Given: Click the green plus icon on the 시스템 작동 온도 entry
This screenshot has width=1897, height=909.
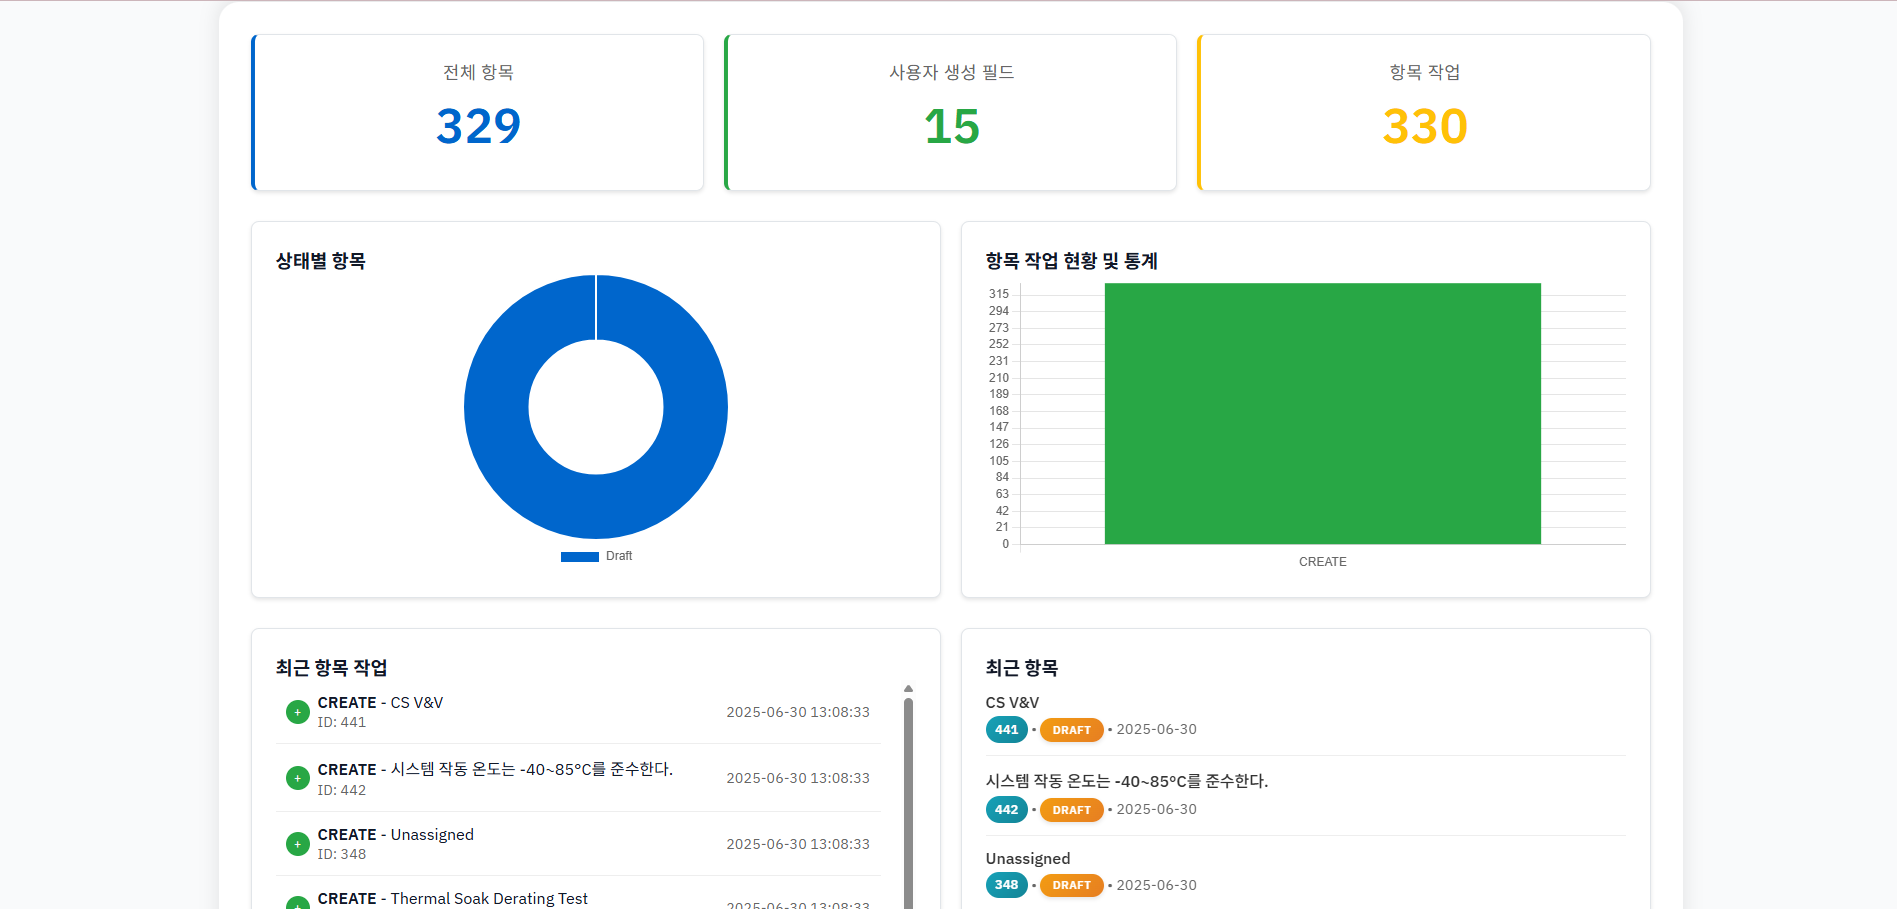Looking at the screenshot, I should 297,777.
